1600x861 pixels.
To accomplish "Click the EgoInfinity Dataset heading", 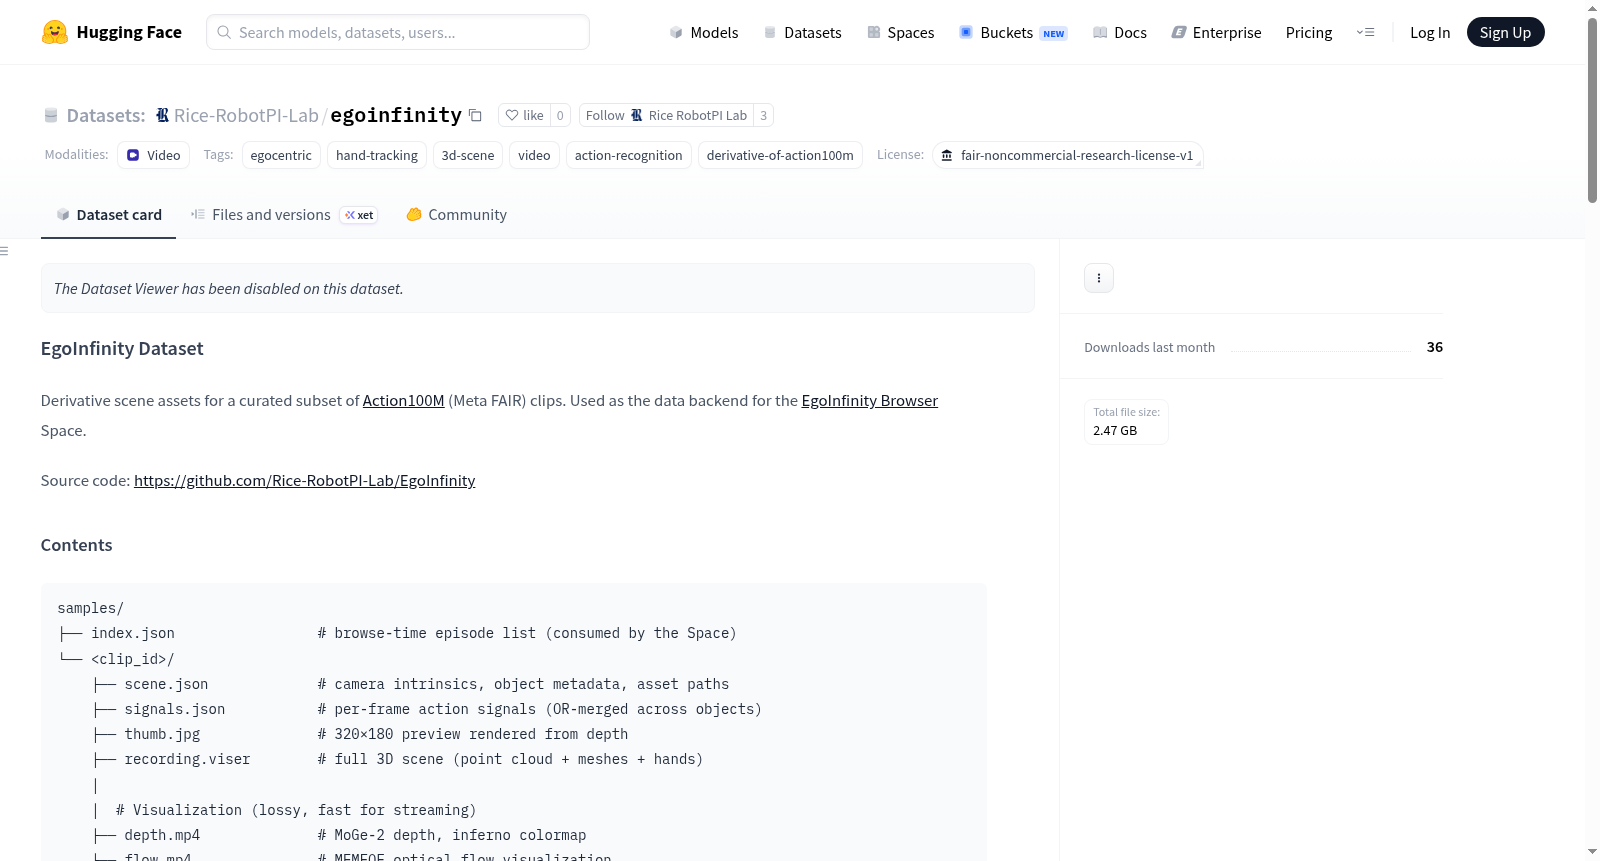I will (122, 348).
